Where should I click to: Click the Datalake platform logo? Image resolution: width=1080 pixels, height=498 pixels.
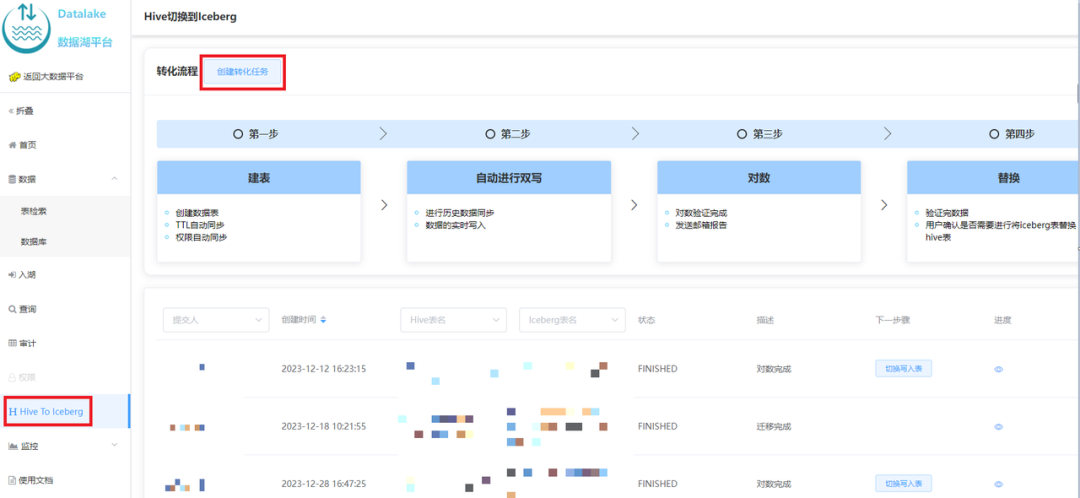[28, 28]
